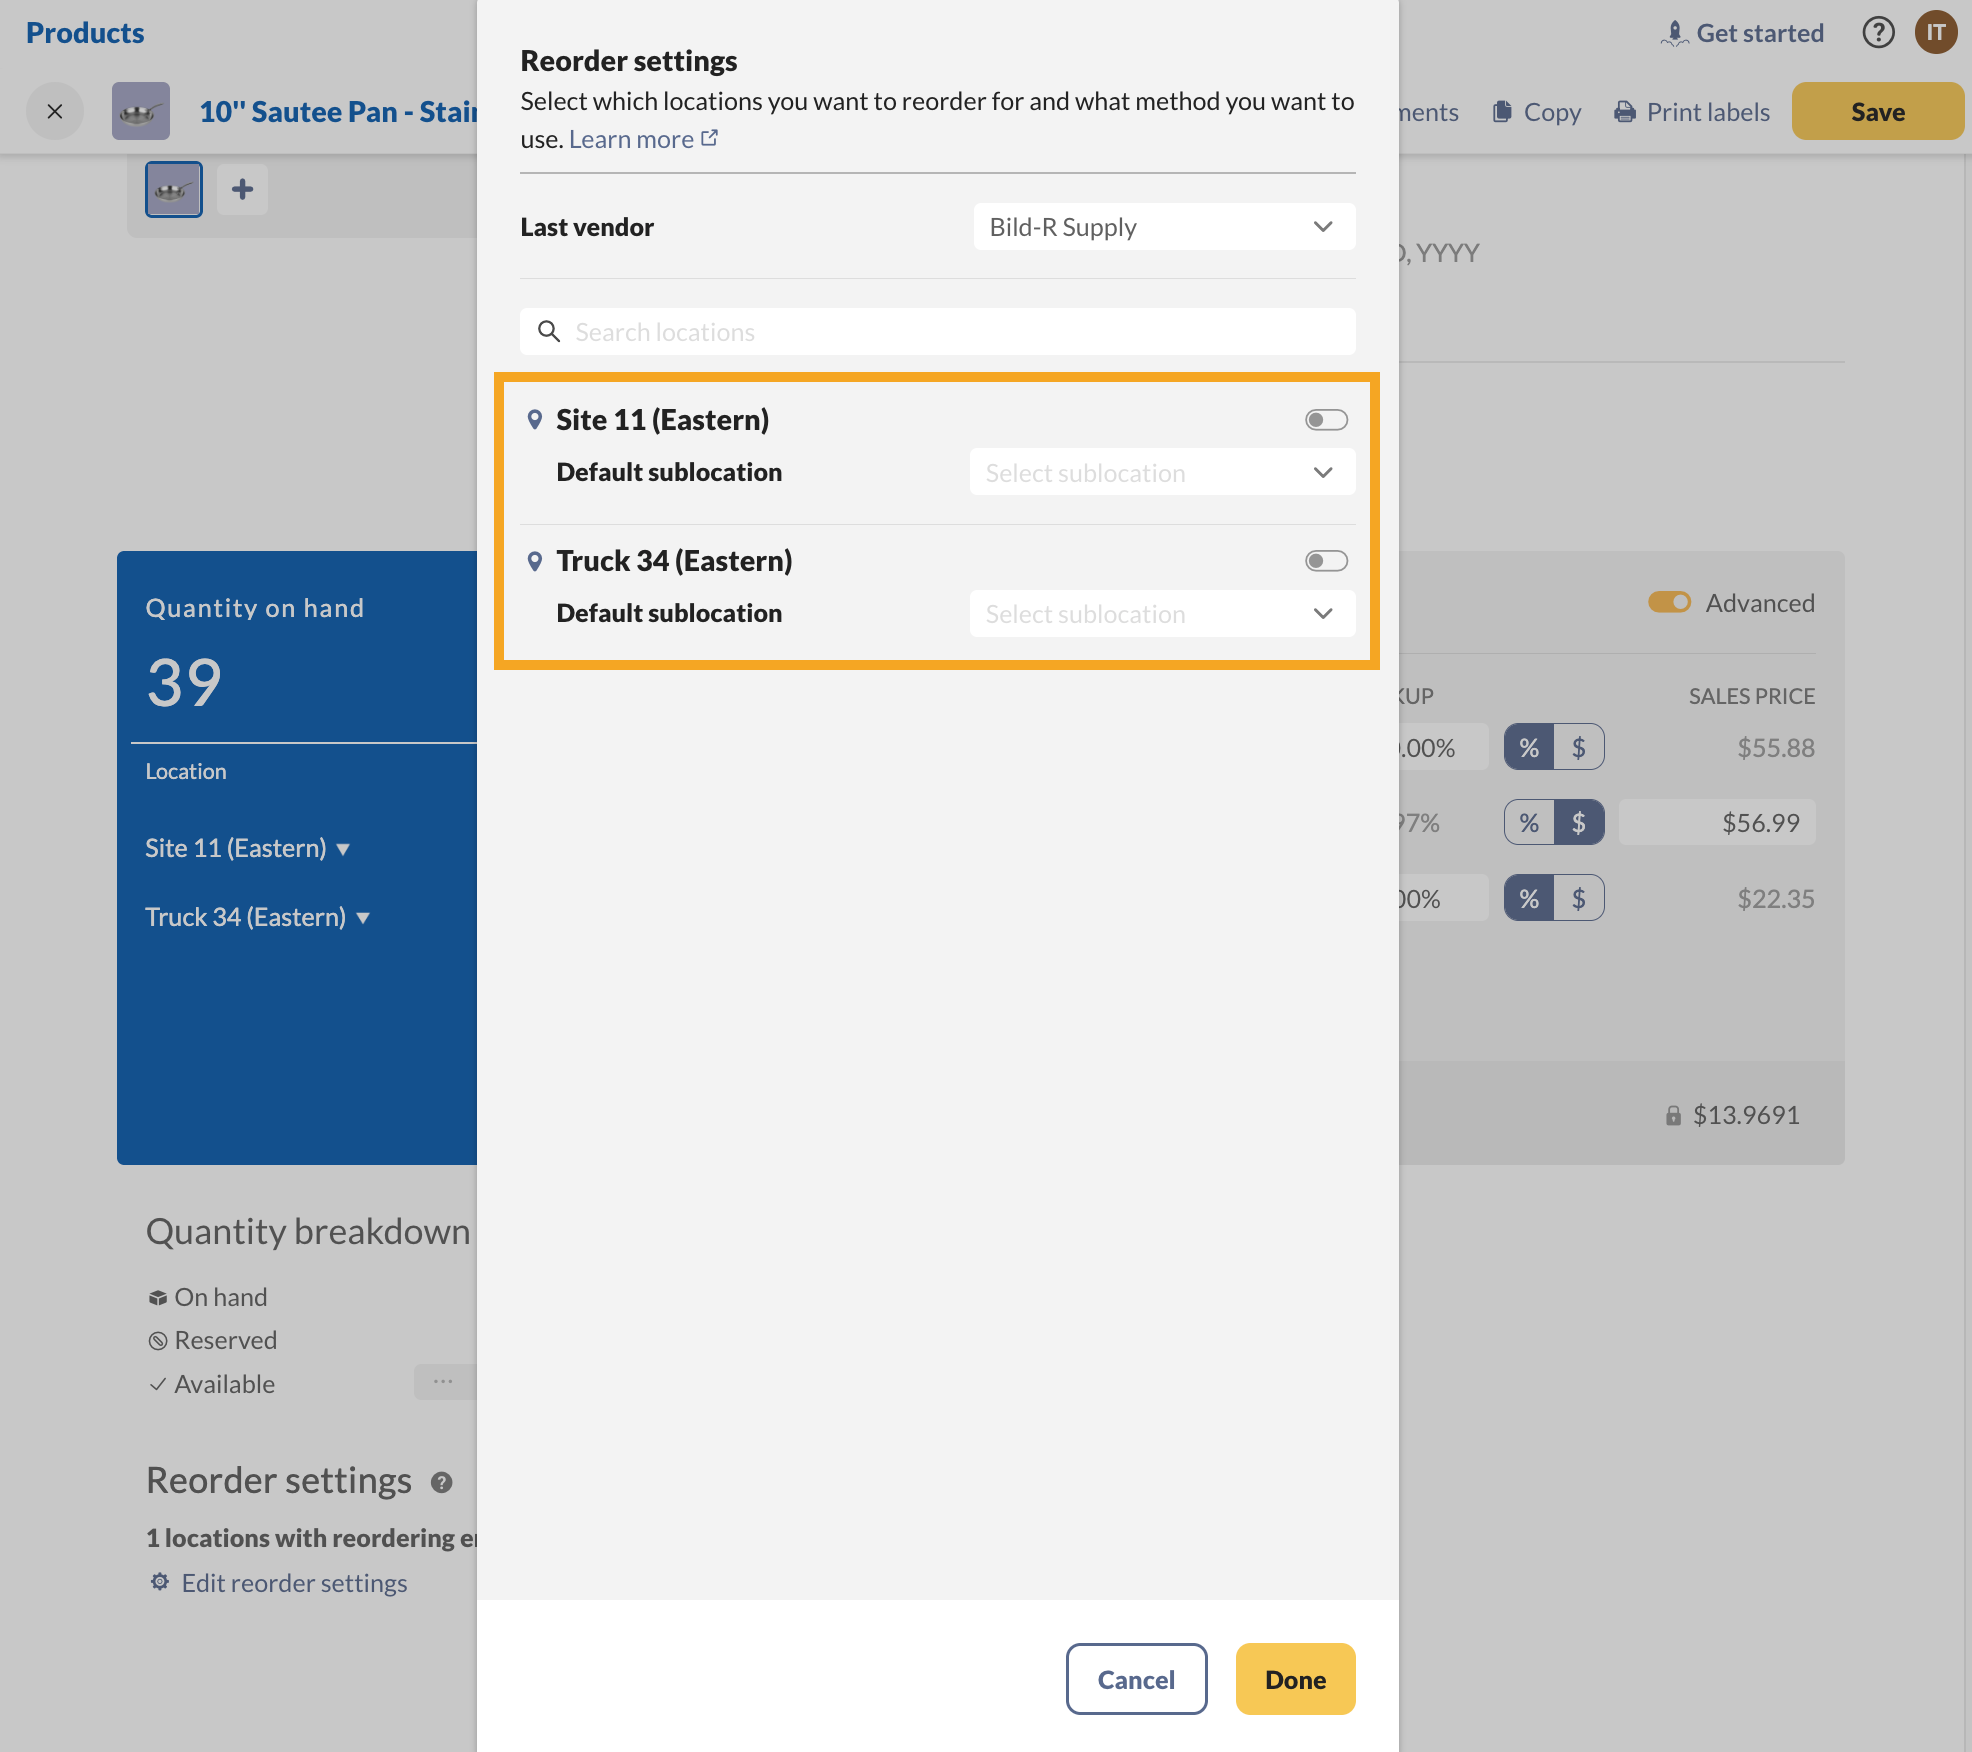This screenshot has height=1752, width=1972.
Task: Open the IT user avatar menu
Action: pos(1936,33)
